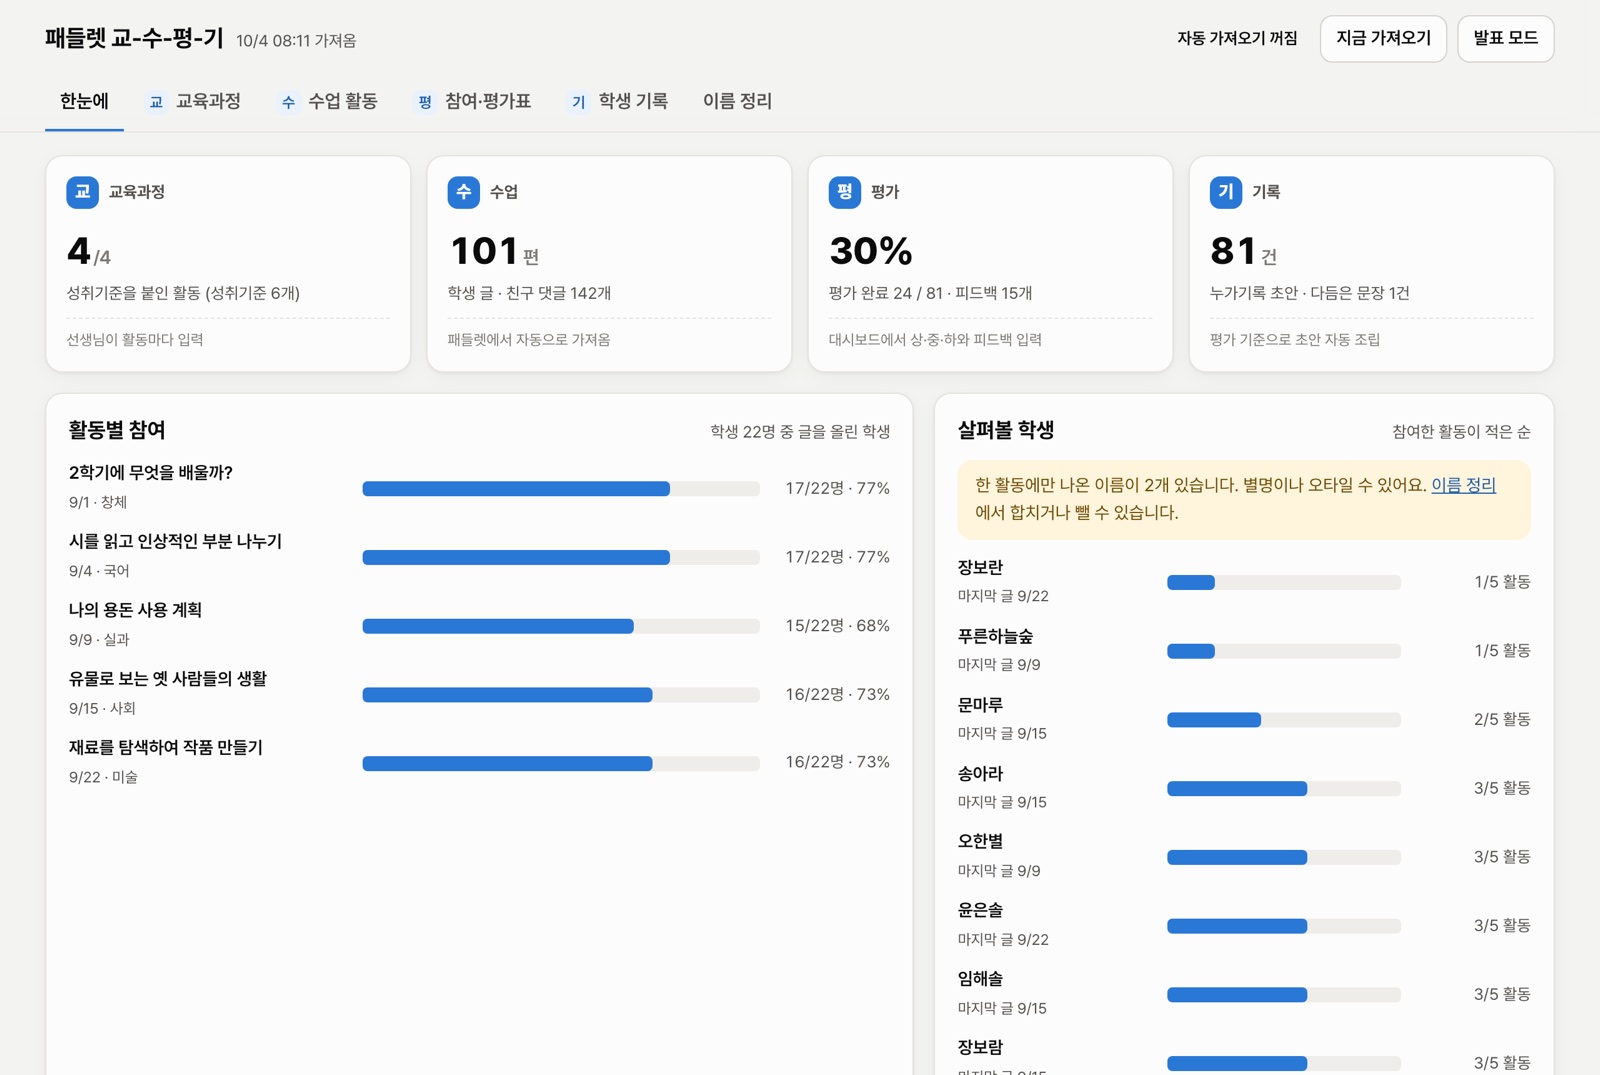
Task: Click the 살펴볼 학생 heading
Action: pos(1006,430)
